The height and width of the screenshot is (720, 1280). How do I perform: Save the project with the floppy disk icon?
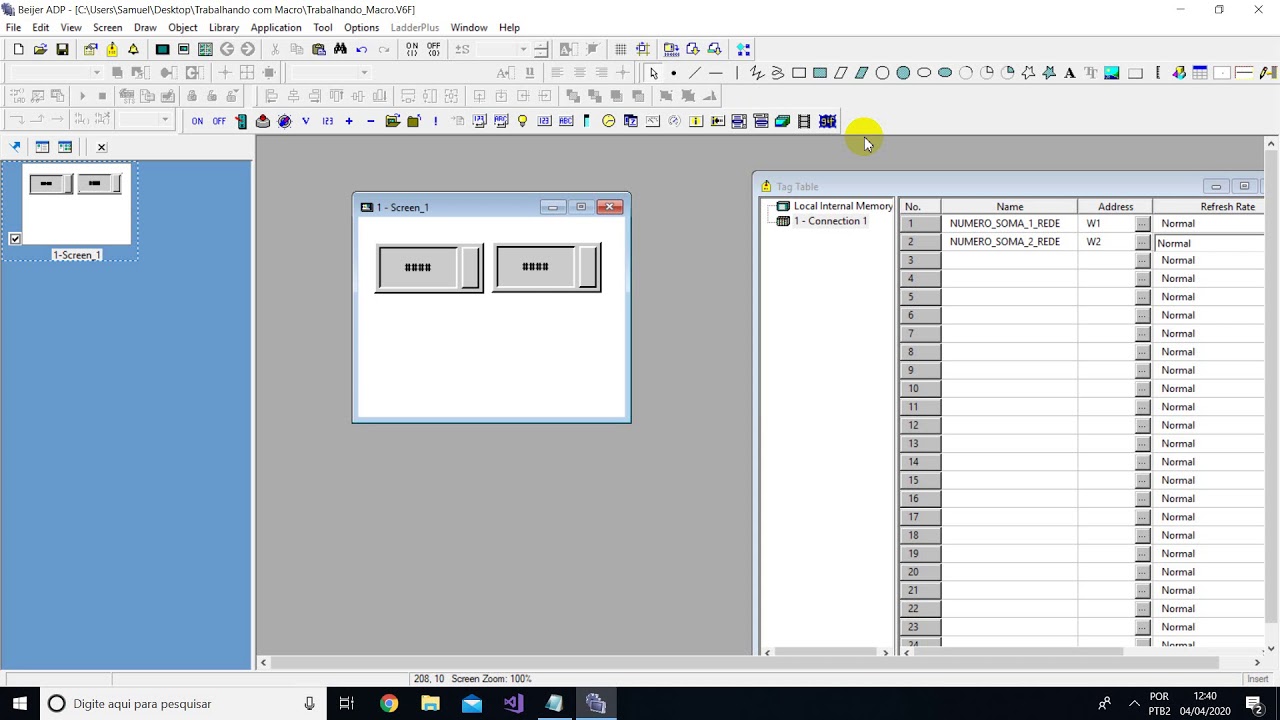pos(62,49)
